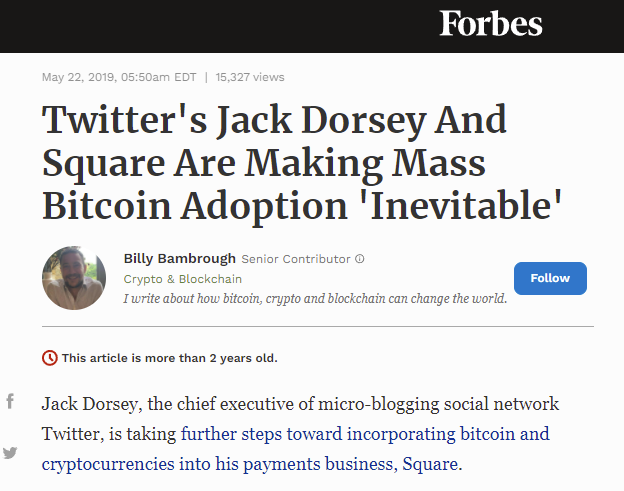The image size is (624, 491).
Task: Open the Crypto & Blockchain category
Action: pyautogui.click(x=183, y=279)
